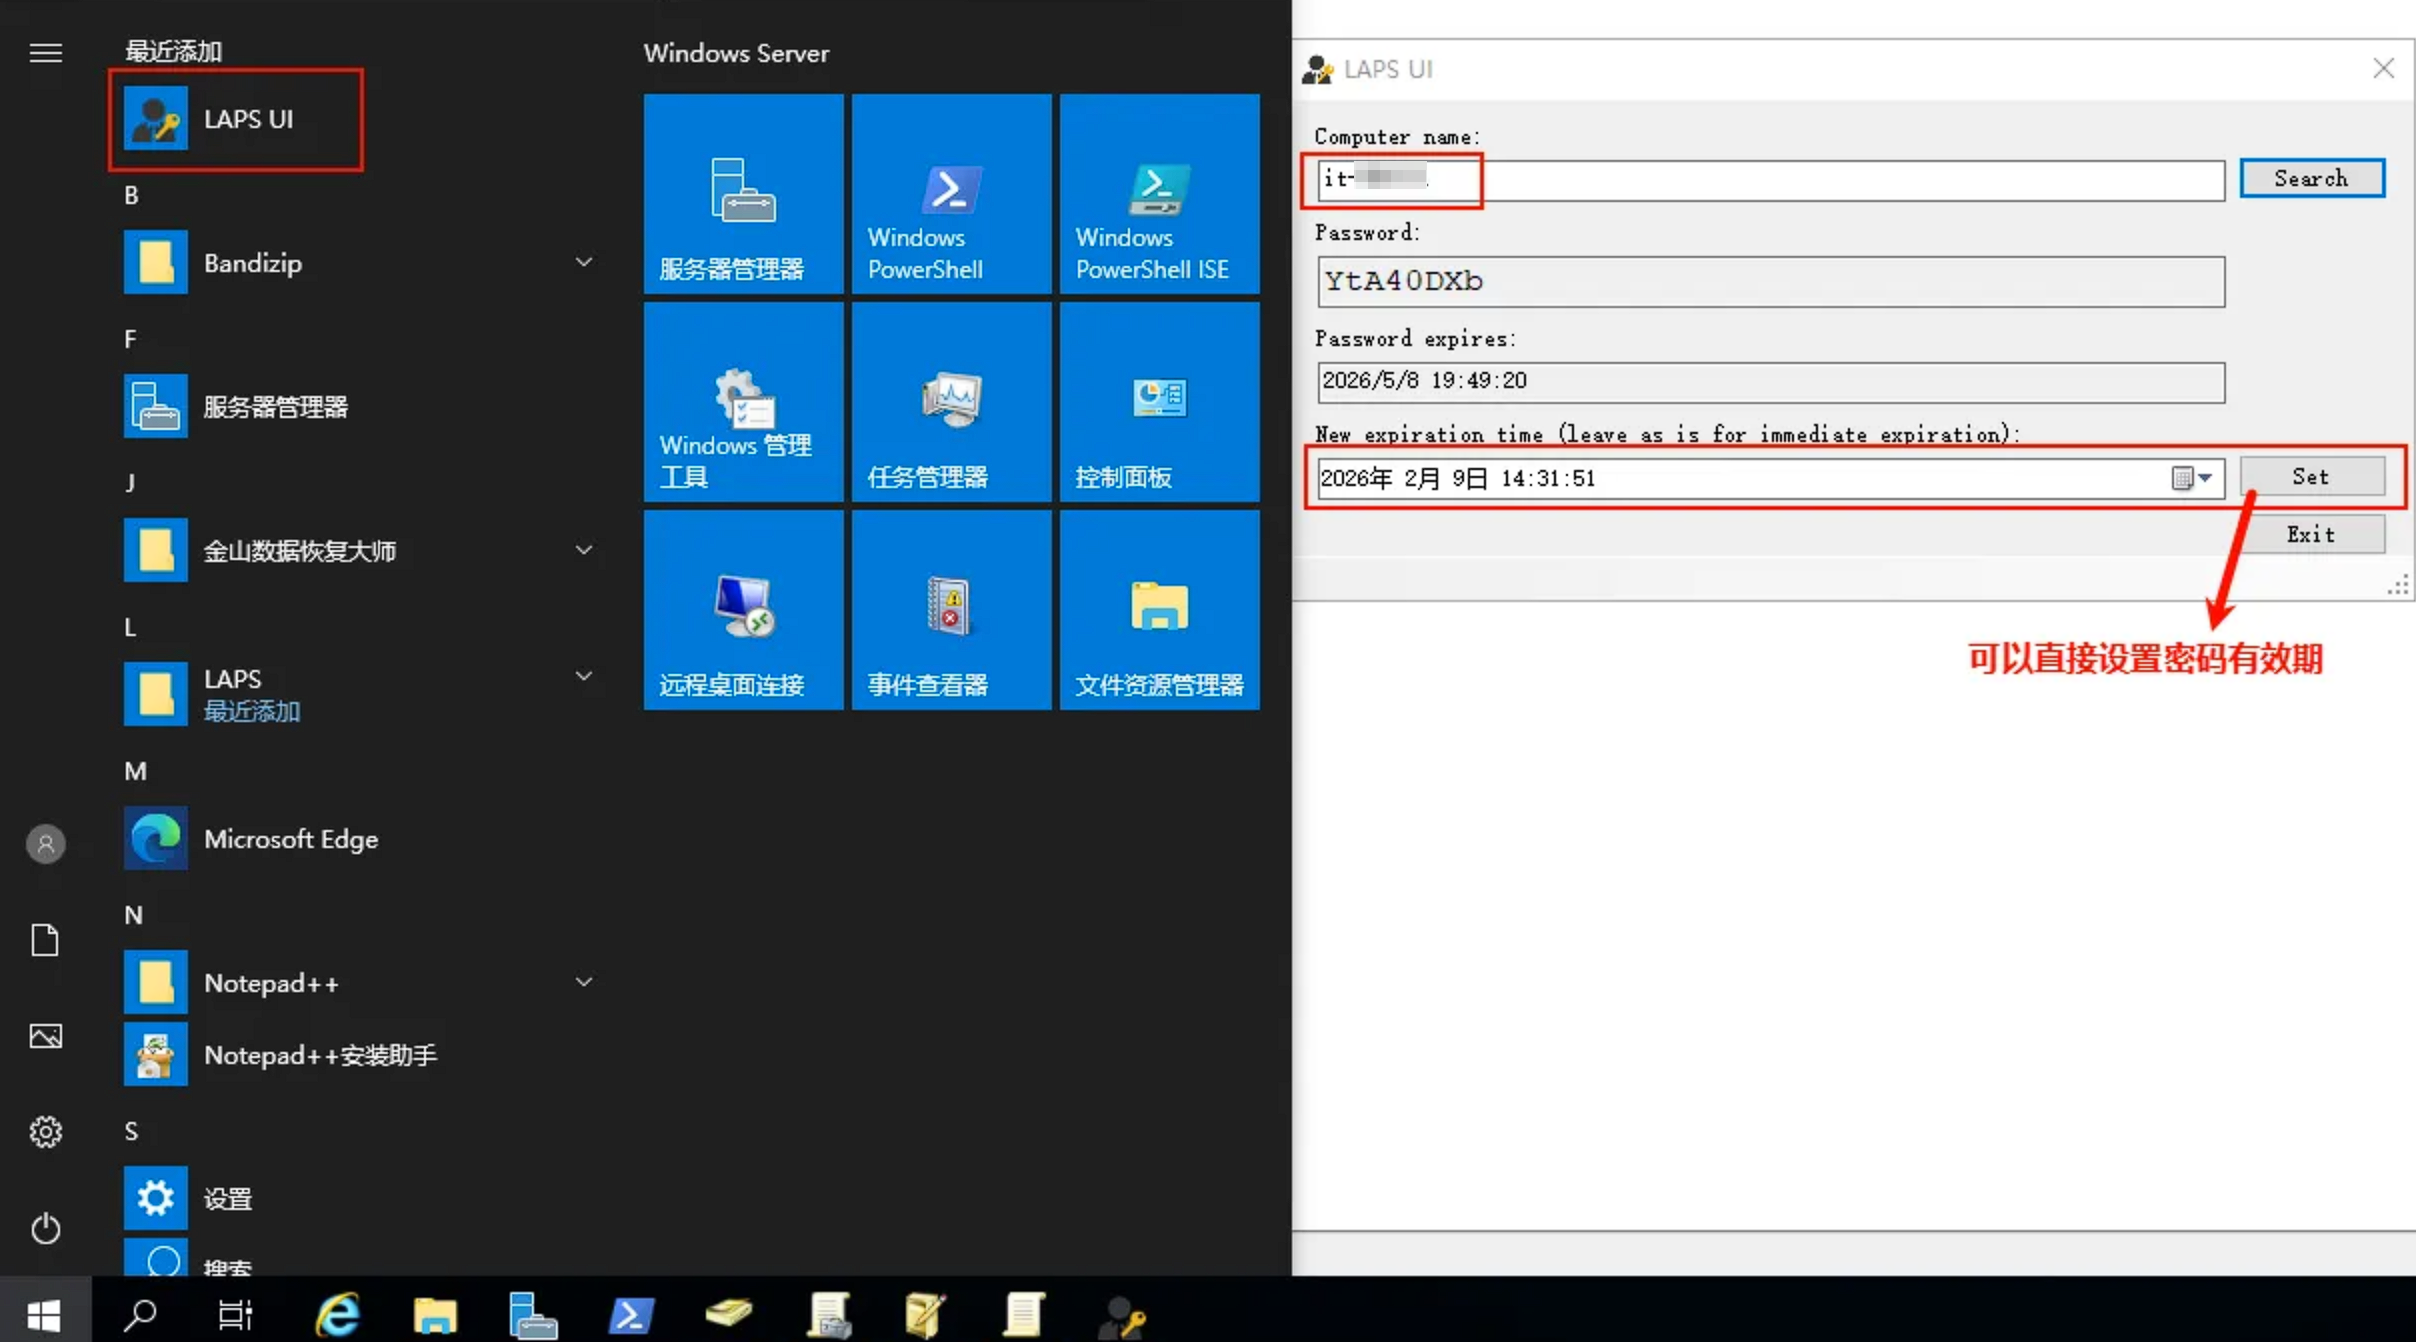Expand the Notepad++ folder chevron
The image size is (2416, 1342).
click(584, 982)
